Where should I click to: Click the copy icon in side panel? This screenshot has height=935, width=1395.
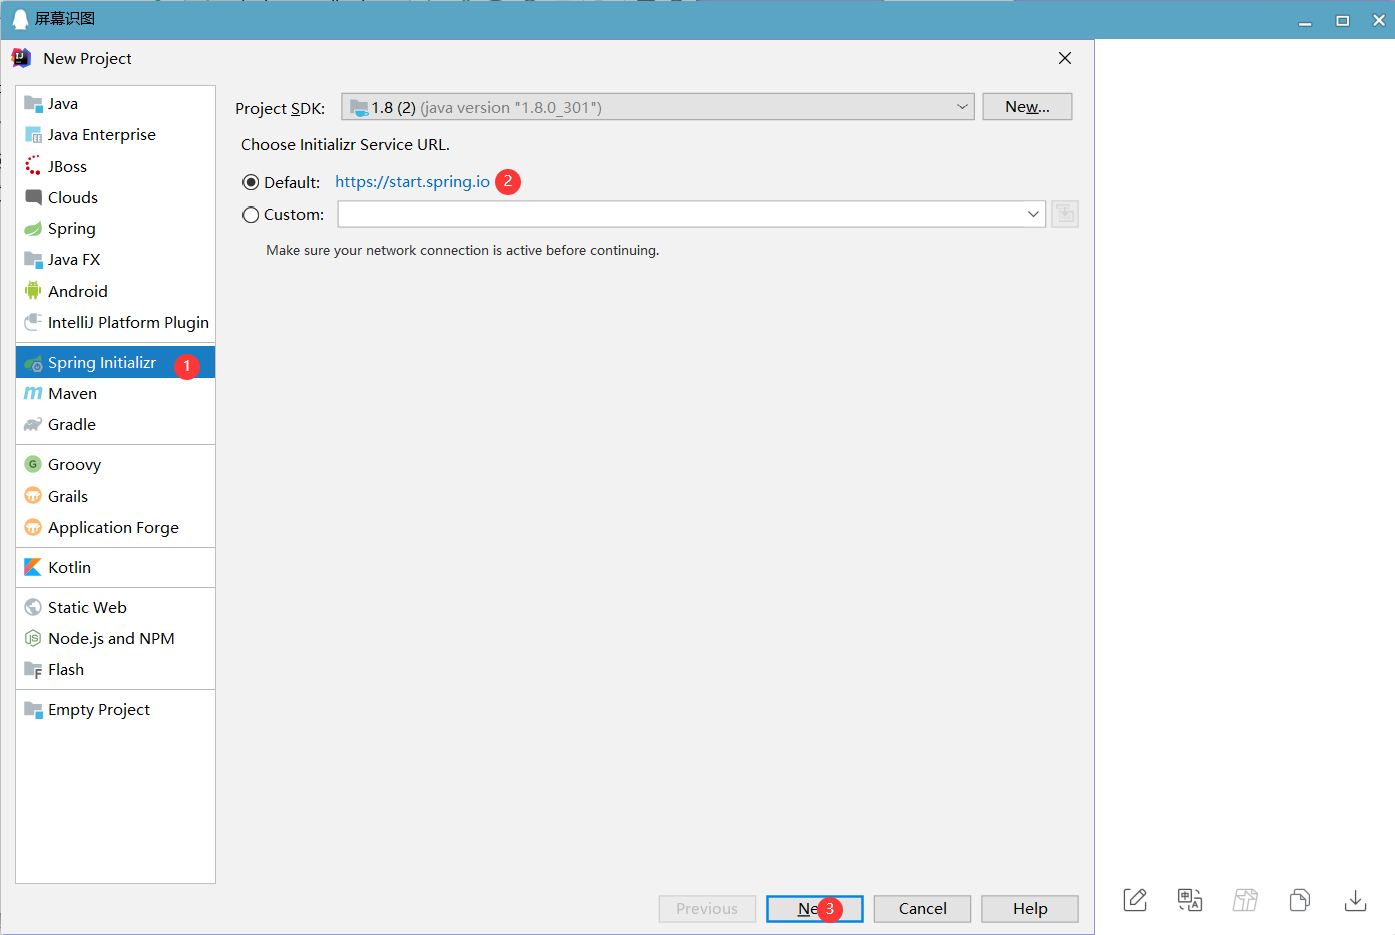(1300, 899)
